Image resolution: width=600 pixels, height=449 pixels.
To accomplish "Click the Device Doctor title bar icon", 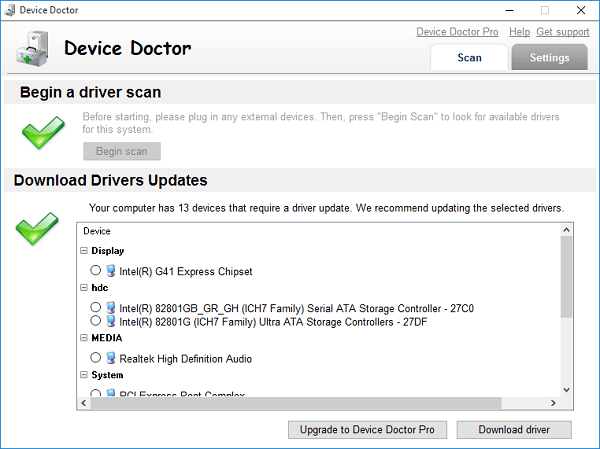I will coord(10,10).
